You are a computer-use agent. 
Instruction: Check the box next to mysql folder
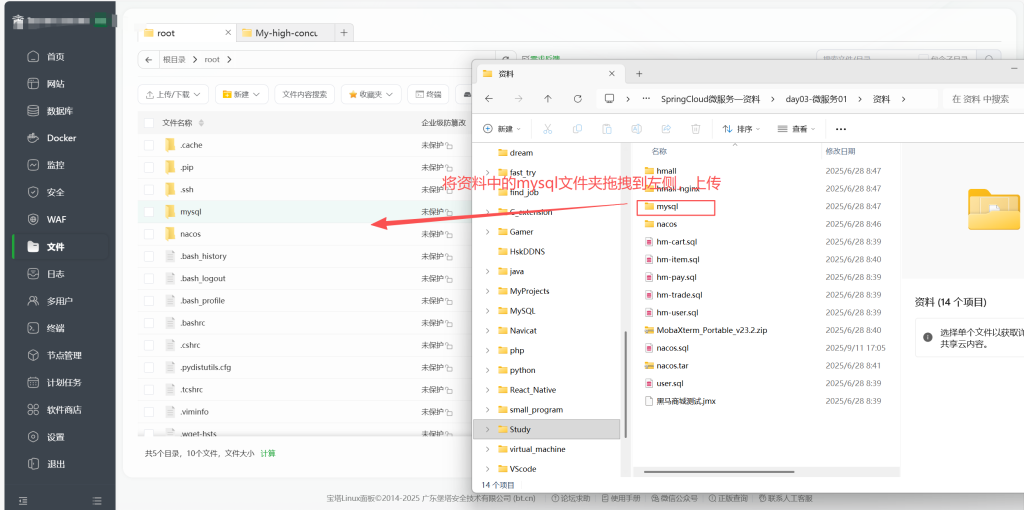[x=149, y=212]
